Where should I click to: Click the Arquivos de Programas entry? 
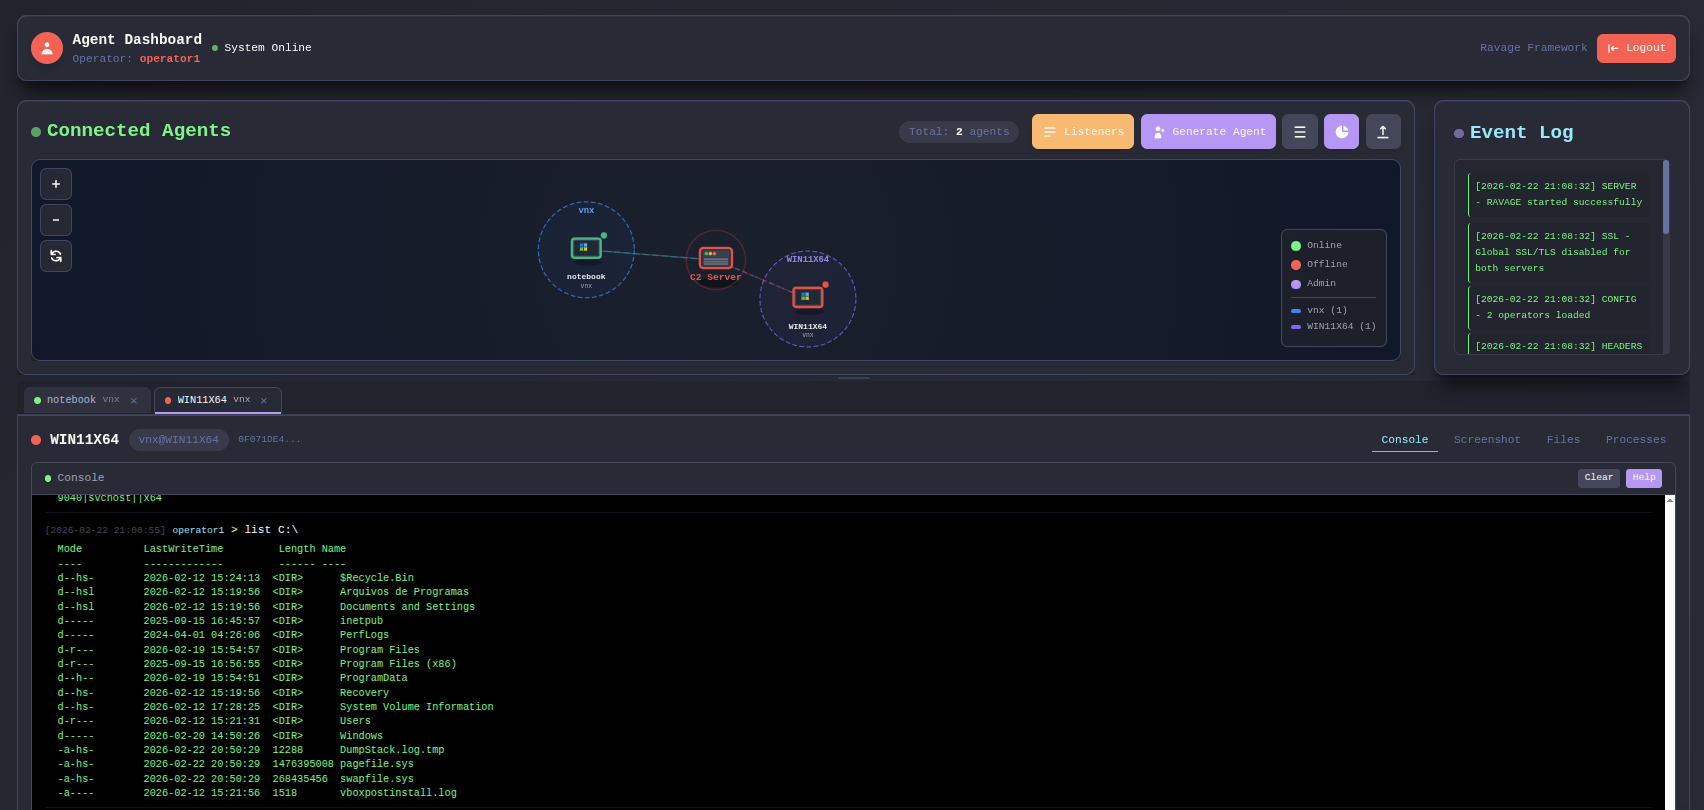404,592
